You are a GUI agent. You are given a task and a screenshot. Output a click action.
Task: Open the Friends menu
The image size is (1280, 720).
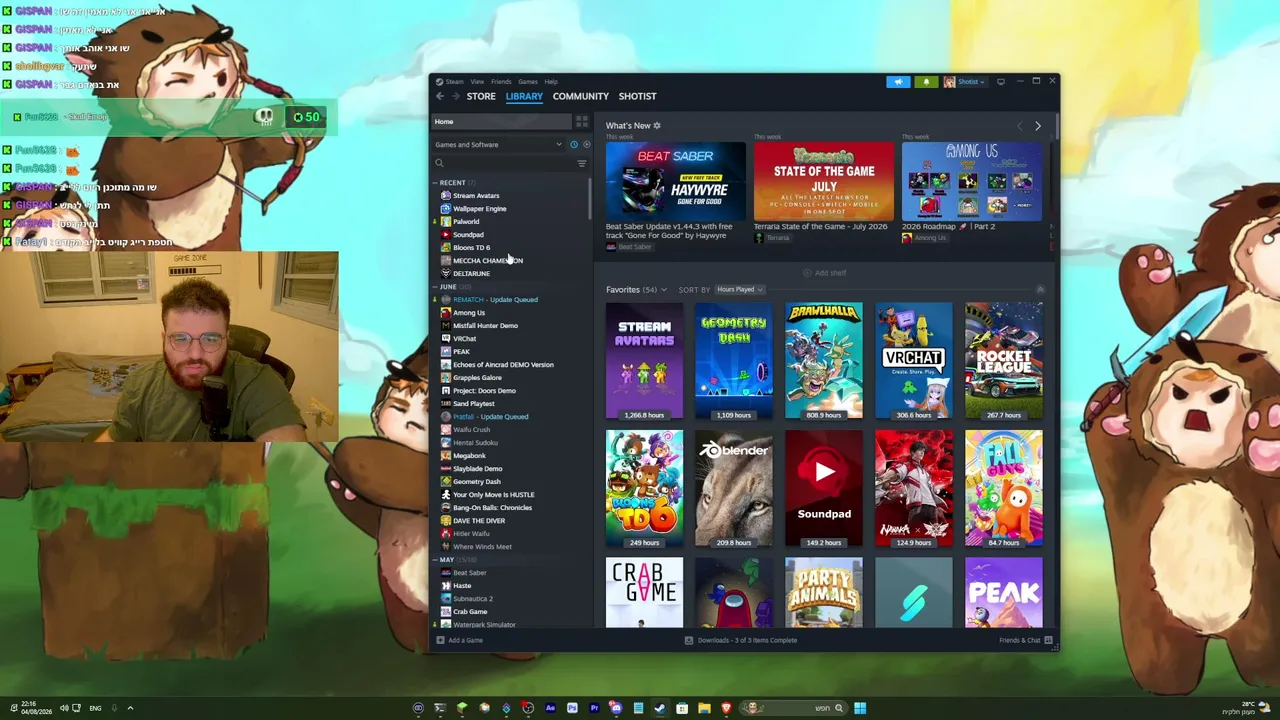click(501, 82)
